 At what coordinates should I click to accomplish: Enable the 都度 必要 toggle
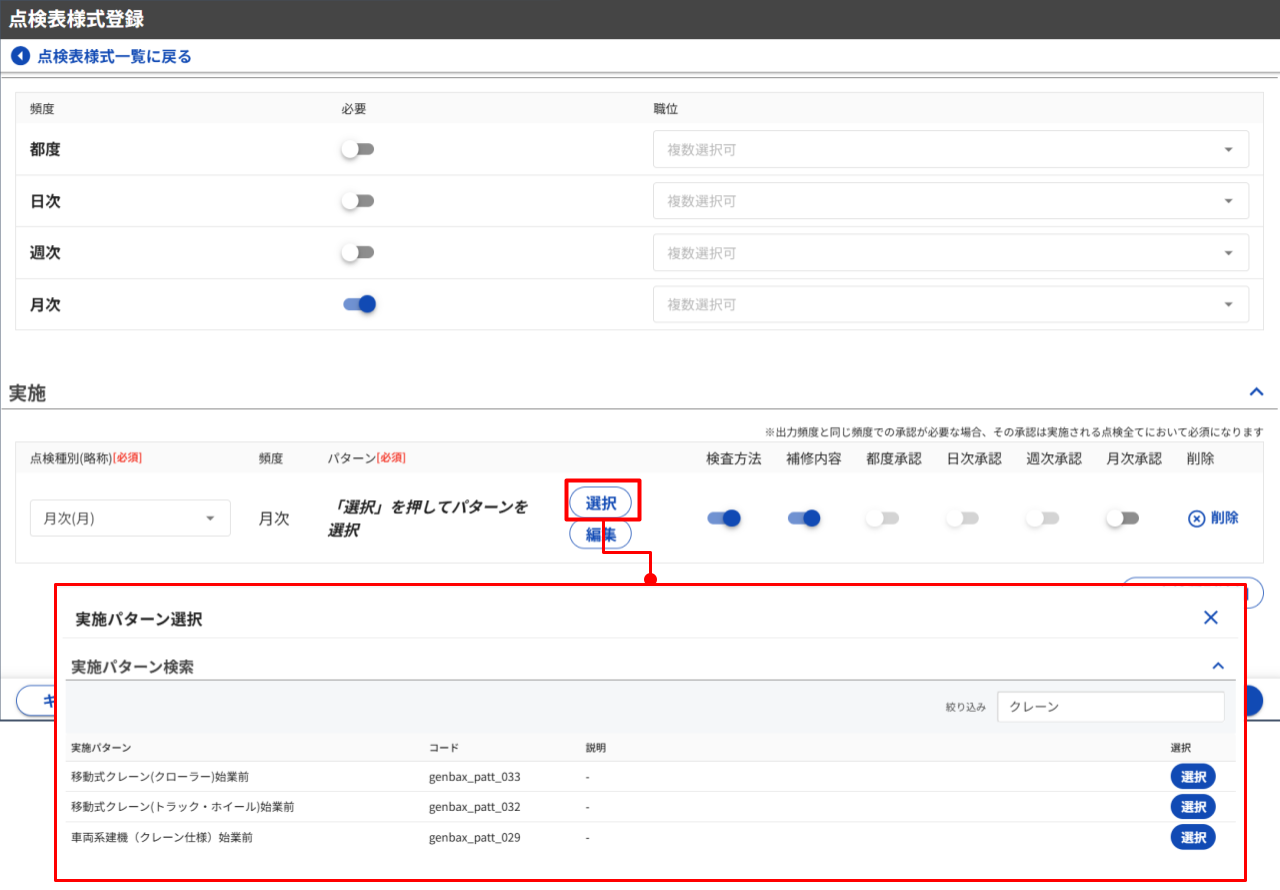pos(357,149)
